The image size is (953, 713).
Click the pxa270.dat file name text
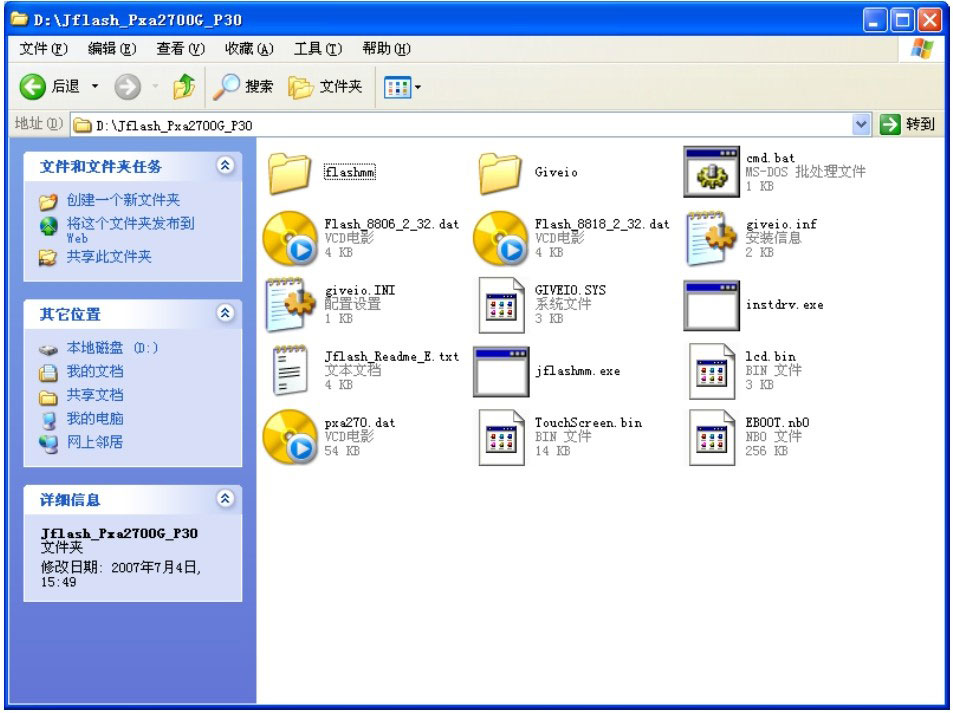[360, 422]
